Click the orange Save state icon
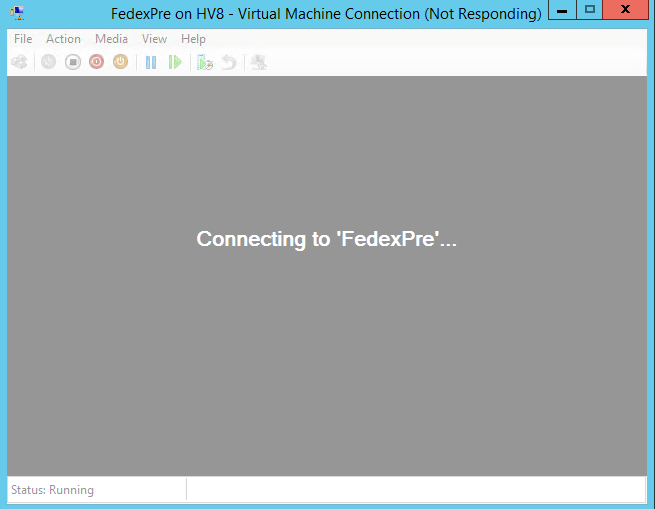Screen dimensions: 655x509 tap(120, 62)
